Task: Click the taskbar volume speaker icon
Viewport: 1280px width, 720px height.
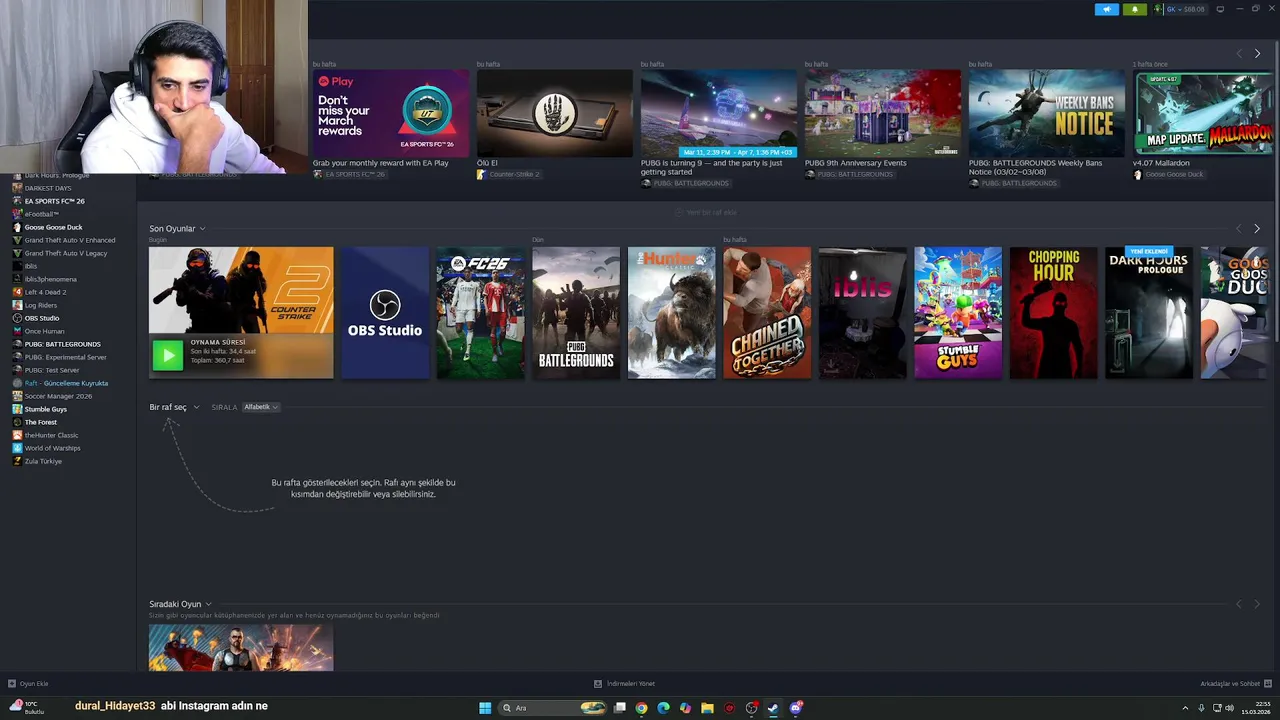Action: 1229,708
